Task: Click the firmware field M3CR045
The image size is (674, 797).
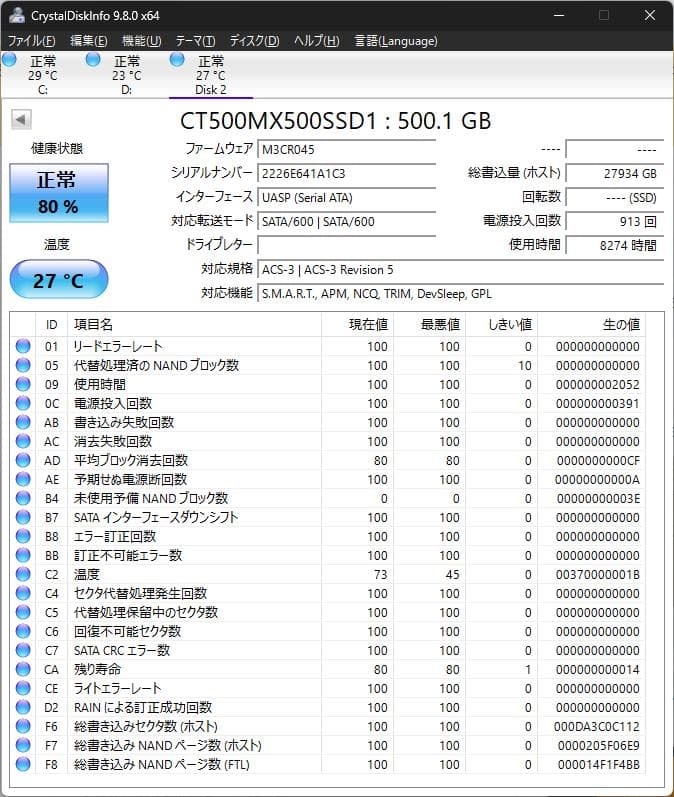Action: coord(347,149)
